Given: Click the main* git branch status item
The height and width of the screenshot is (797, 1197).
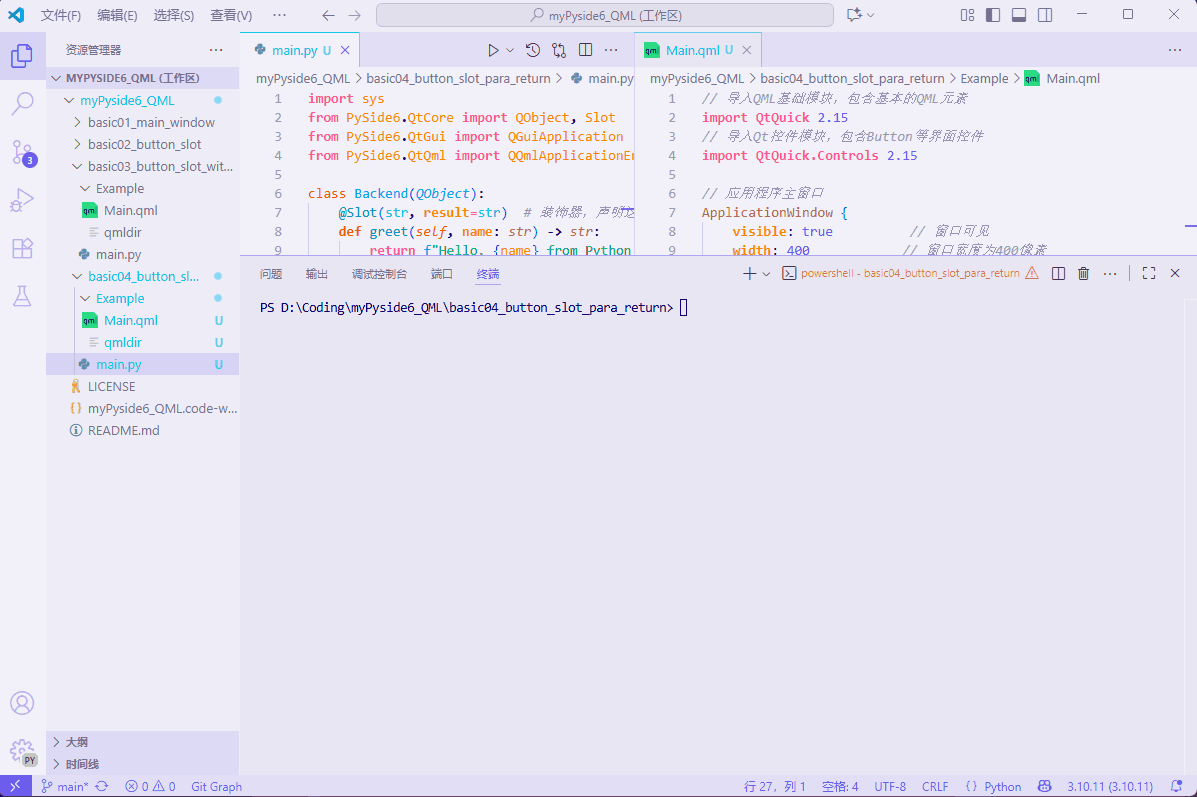Looking at the screenshot, I should 65,786.
